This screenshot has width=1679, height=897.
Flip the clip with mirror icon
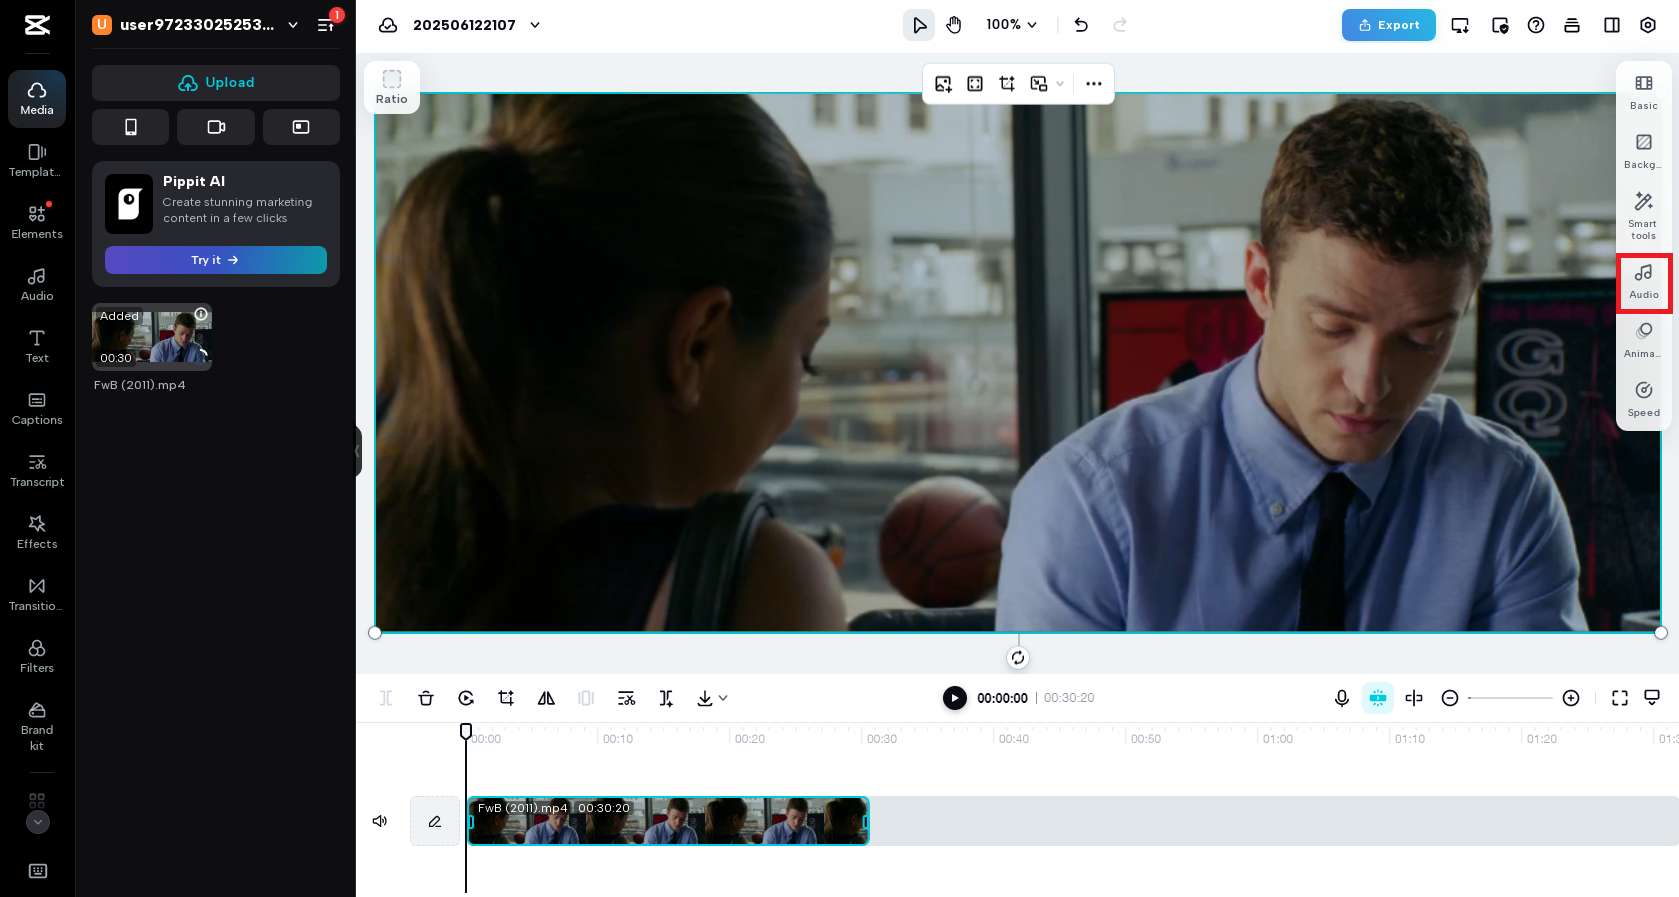click(546, 698)
